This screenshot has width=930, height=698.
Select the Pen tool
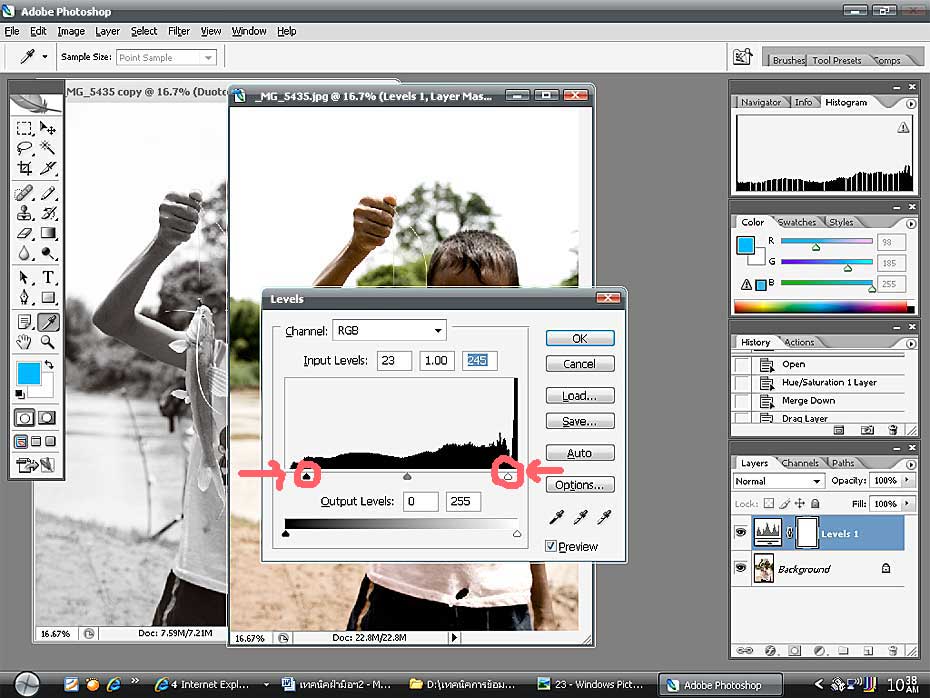tap(24, 297)
